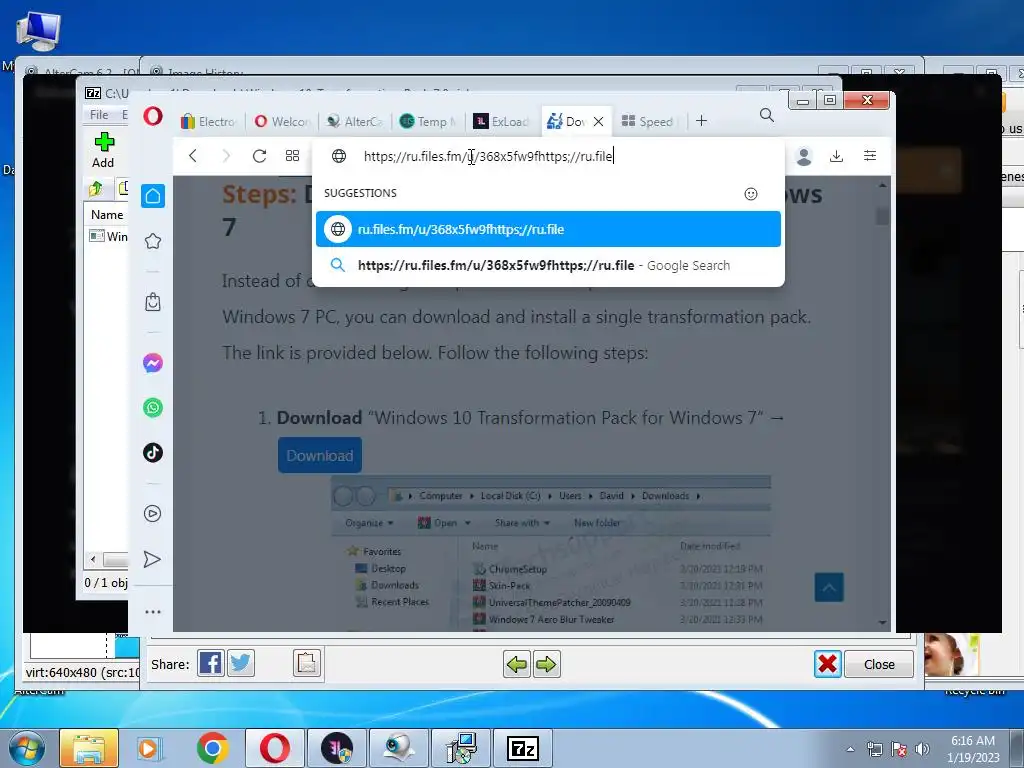Click the Name column header in 7-Zip

coord(107,215)
